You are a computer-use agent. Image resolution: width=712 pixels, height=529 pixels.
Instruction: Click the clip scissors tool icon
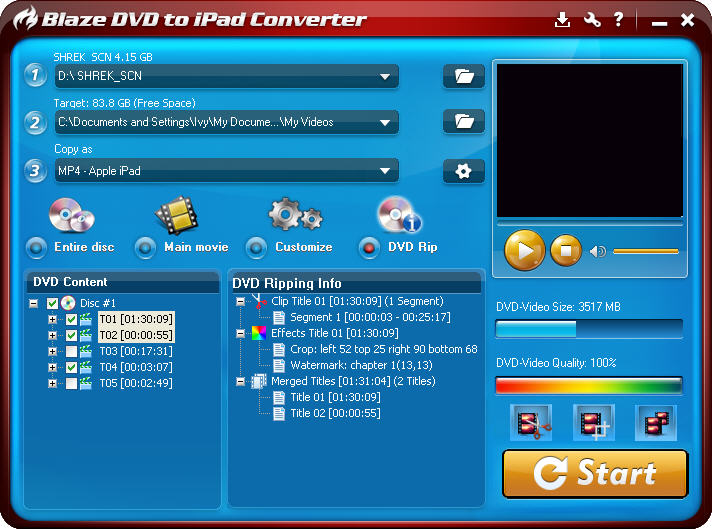(530, 424)
